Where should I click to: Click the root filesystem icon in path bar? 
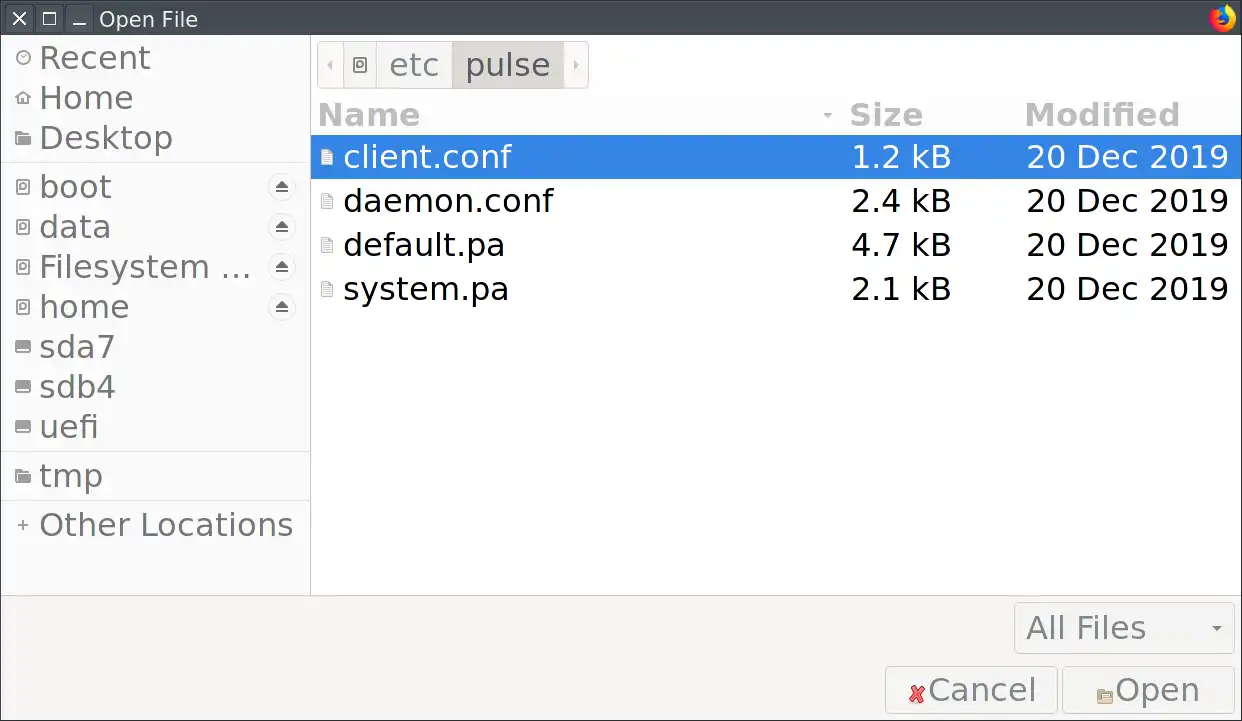click(360, 65)
